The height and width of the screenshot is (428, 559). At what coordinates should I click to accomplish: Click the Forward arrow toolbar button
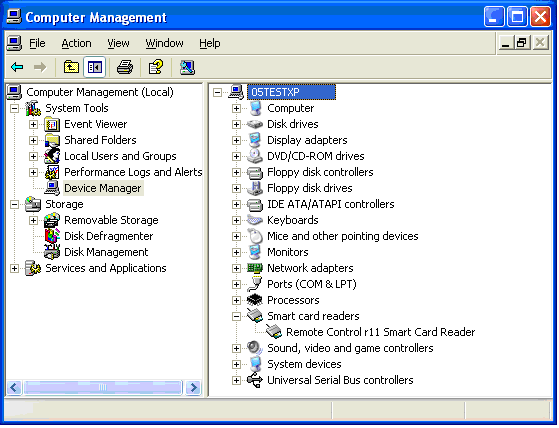coord(40,67)
